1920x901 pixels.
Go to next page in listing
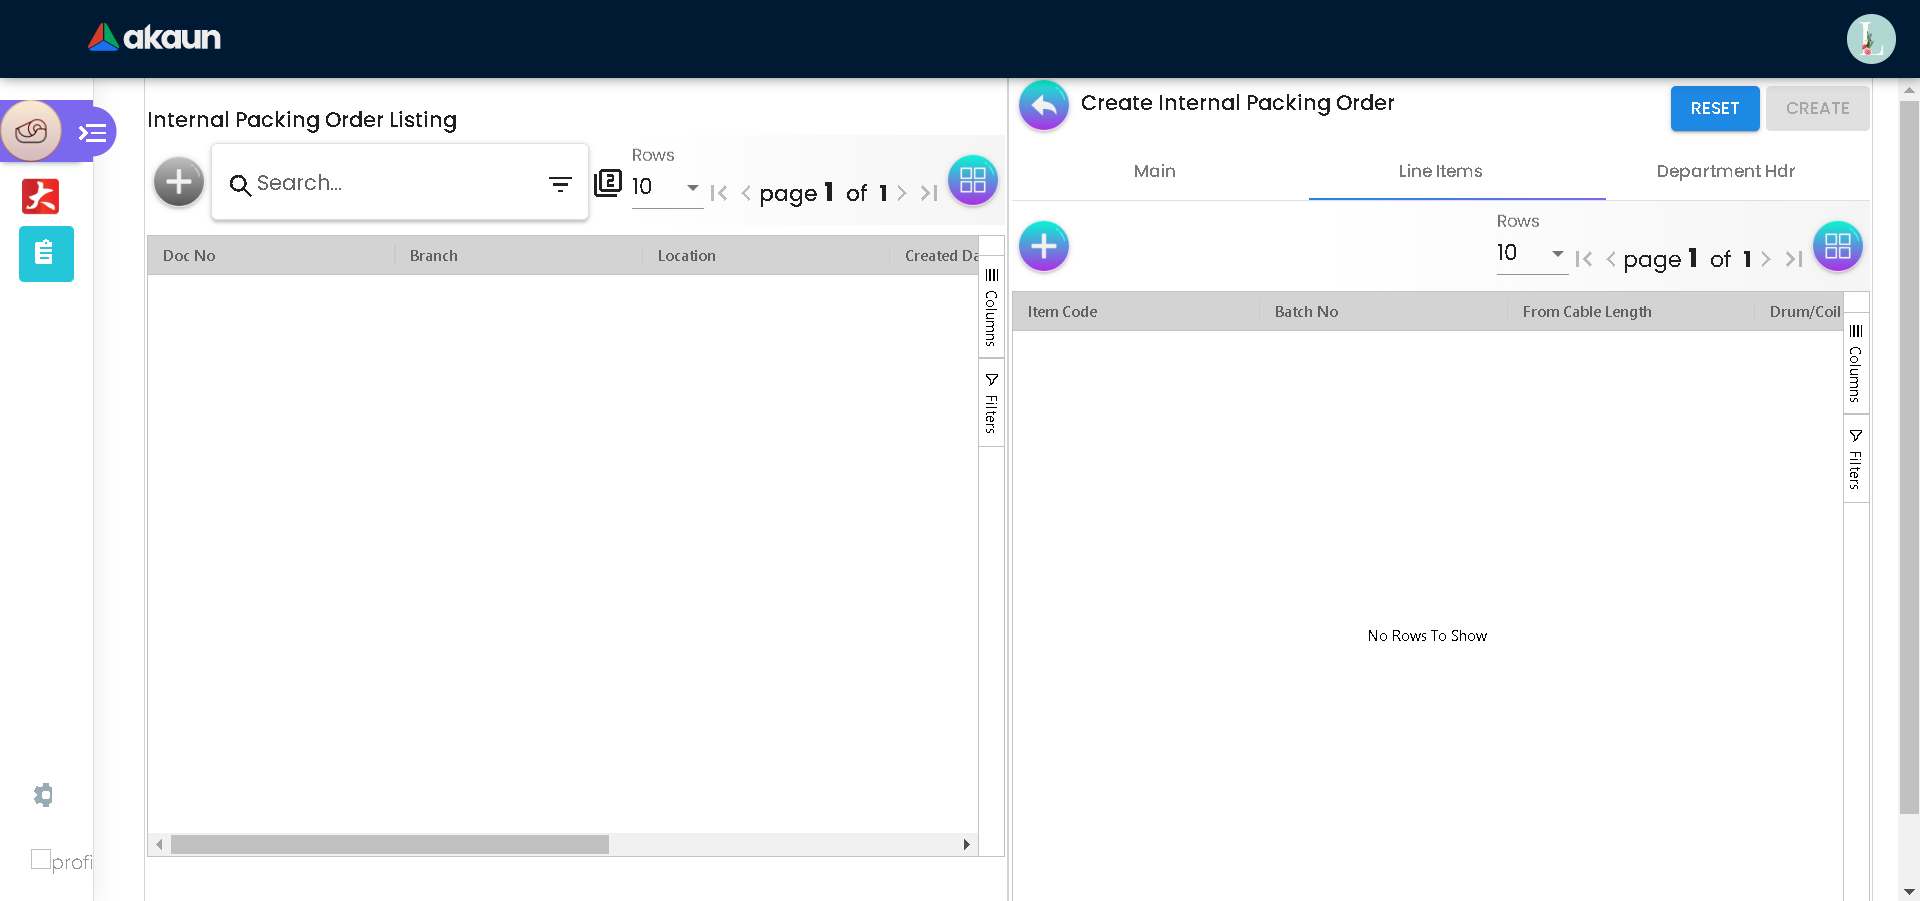902,193
